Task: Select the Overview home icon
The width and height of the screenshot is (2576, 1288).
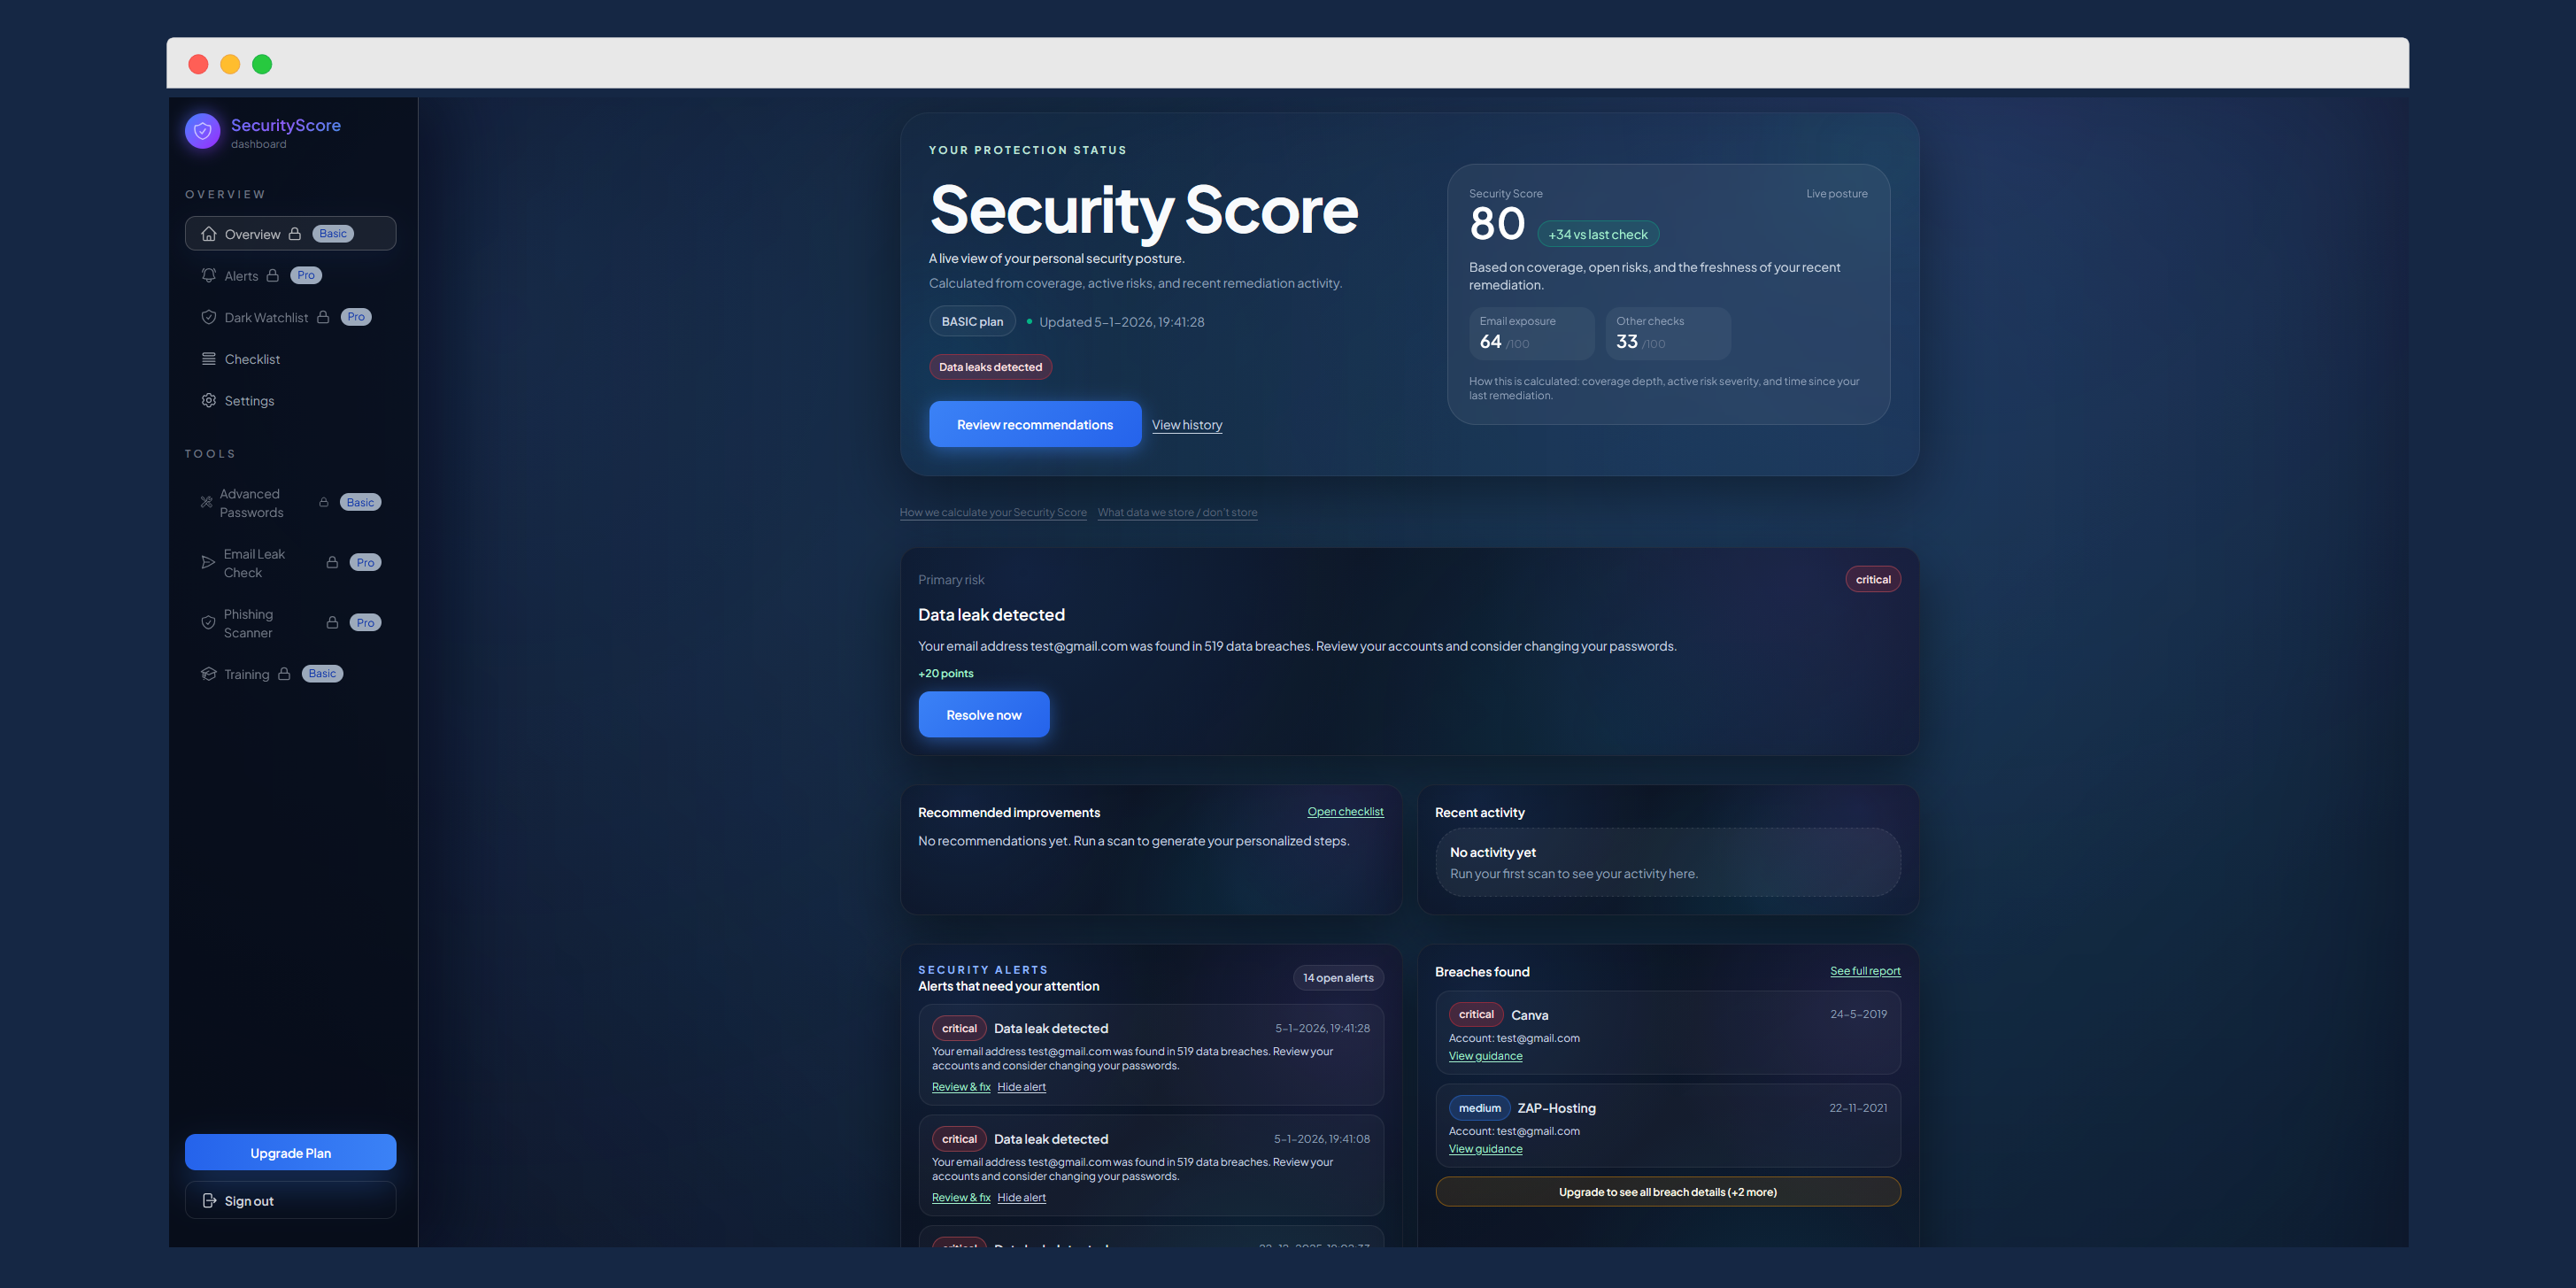Action: click(x=209, y=233)
